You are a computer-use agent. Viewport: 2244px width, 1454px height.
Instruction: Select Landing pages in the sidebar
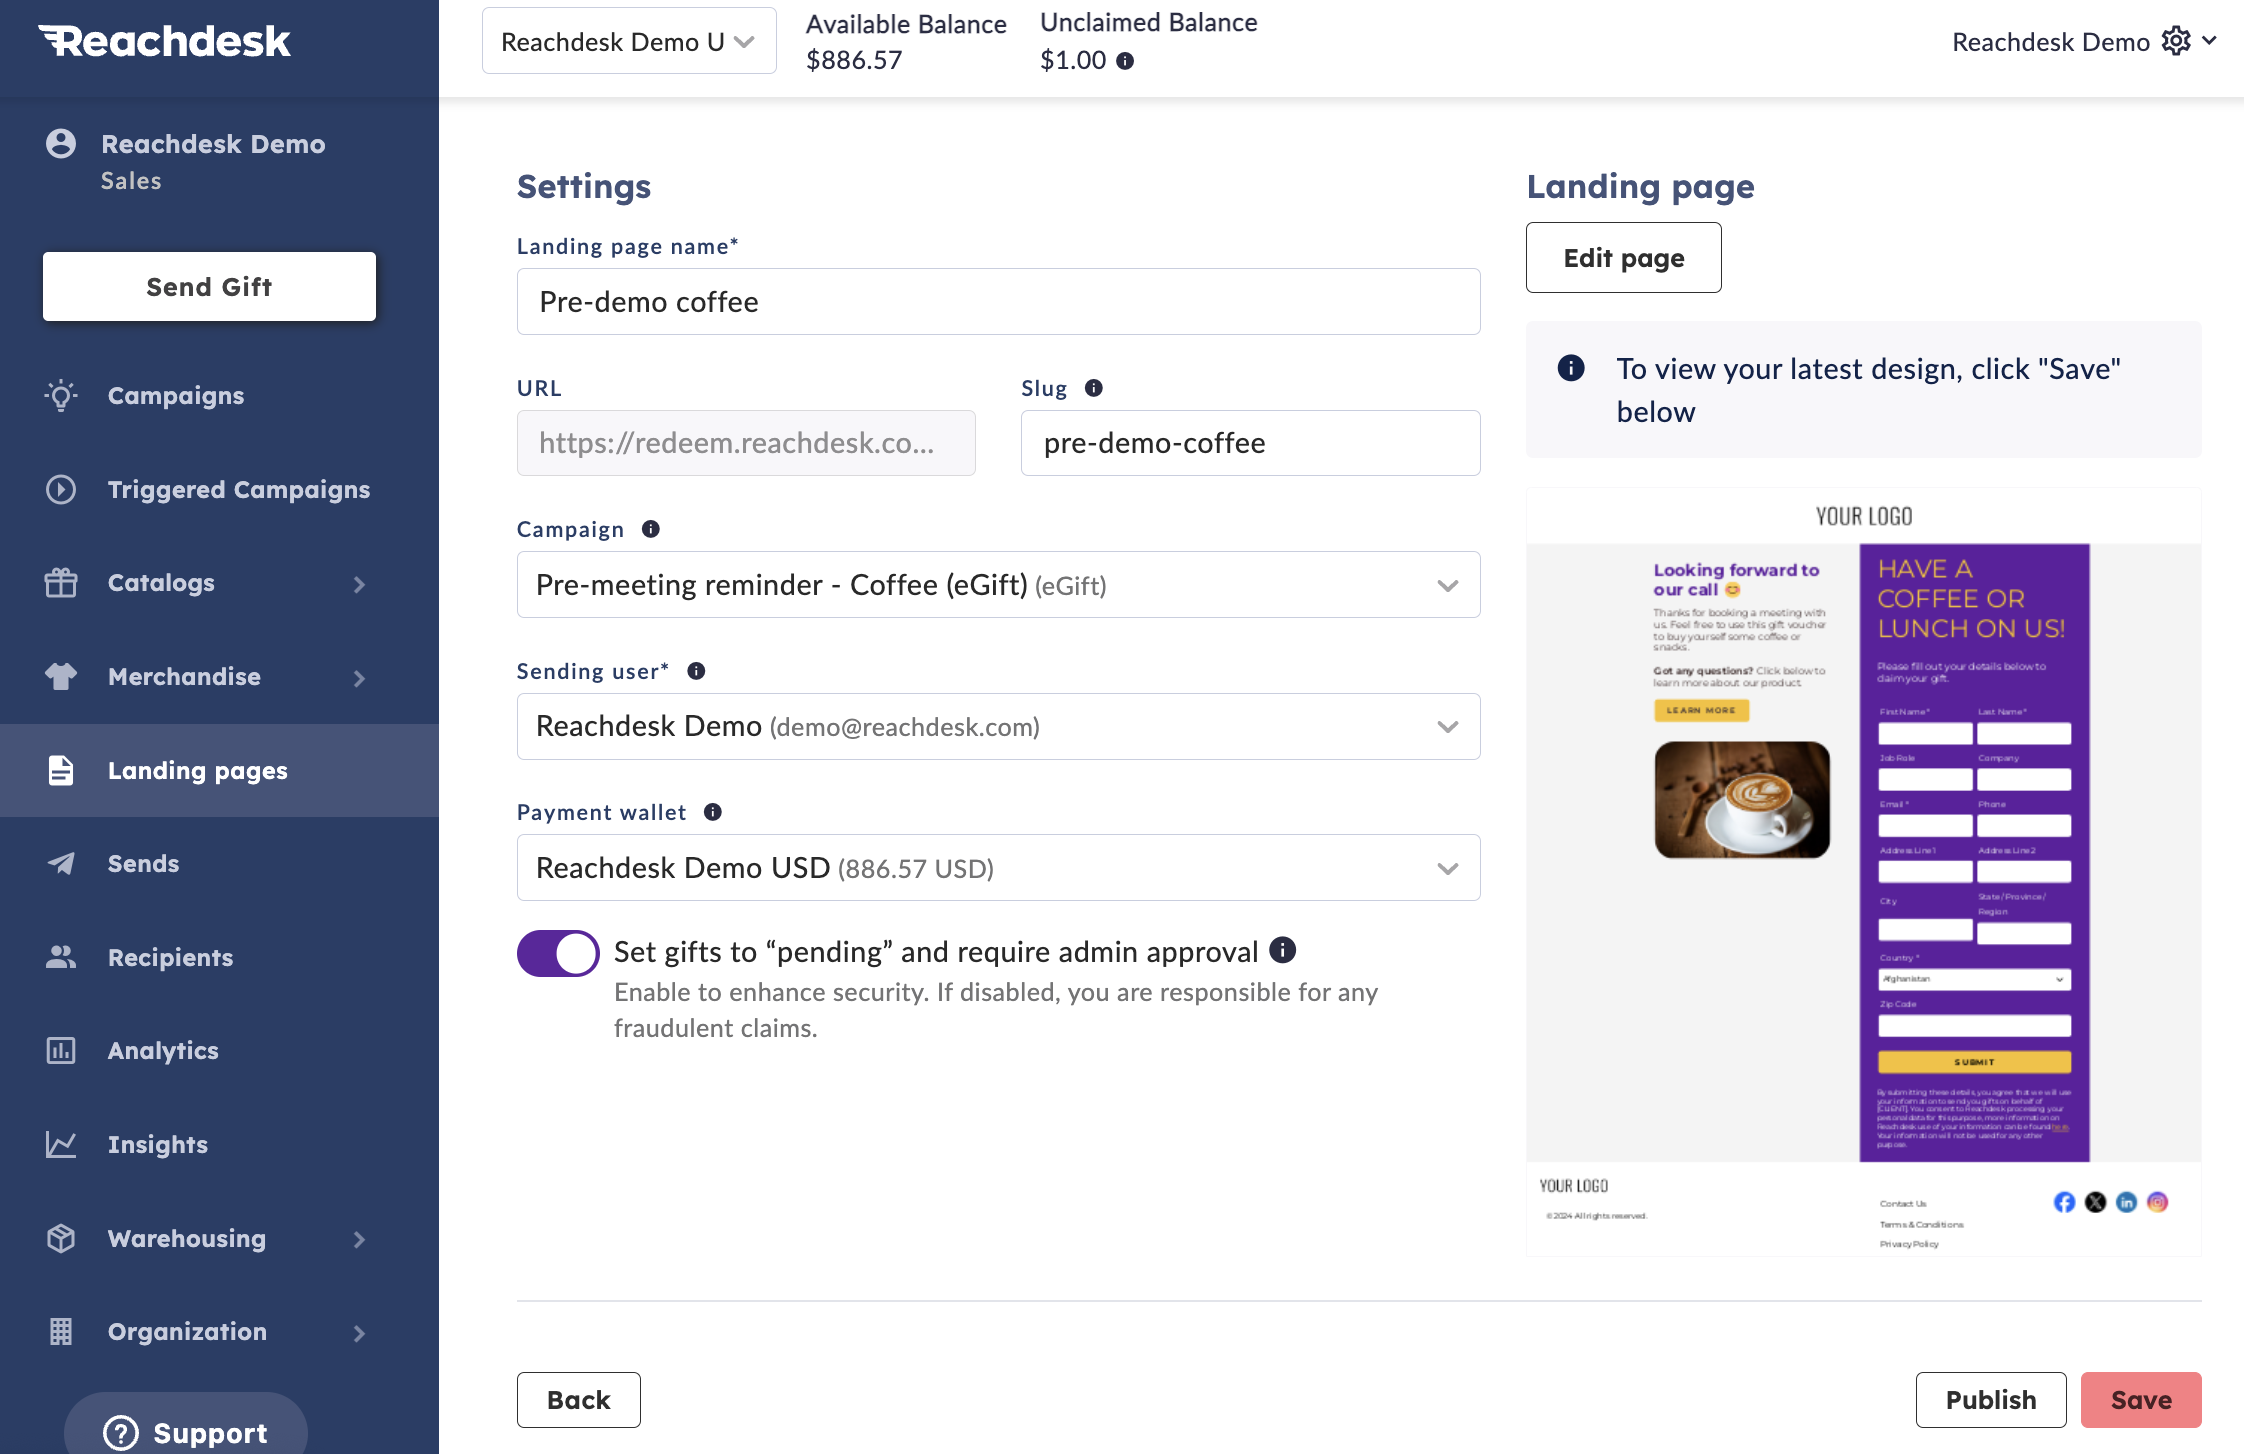(219, 770)
